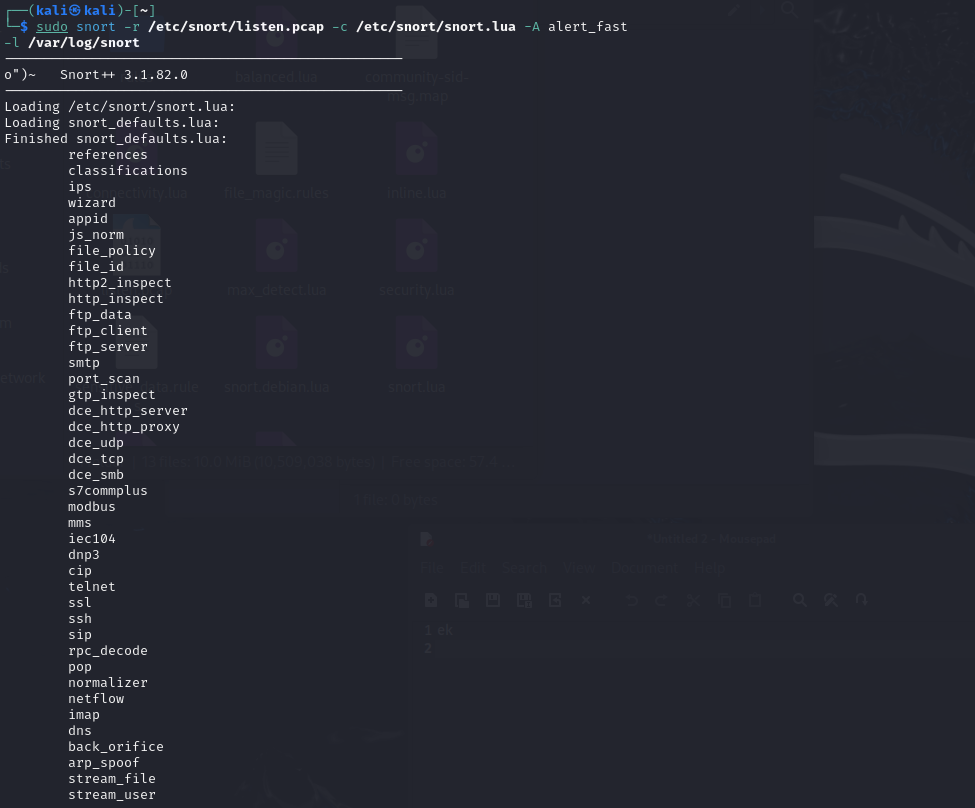Select max_detect.lua file icon in file manager
Image resolution: width=975 pixels, height=808 pixels.
click(x=276, y=246)
